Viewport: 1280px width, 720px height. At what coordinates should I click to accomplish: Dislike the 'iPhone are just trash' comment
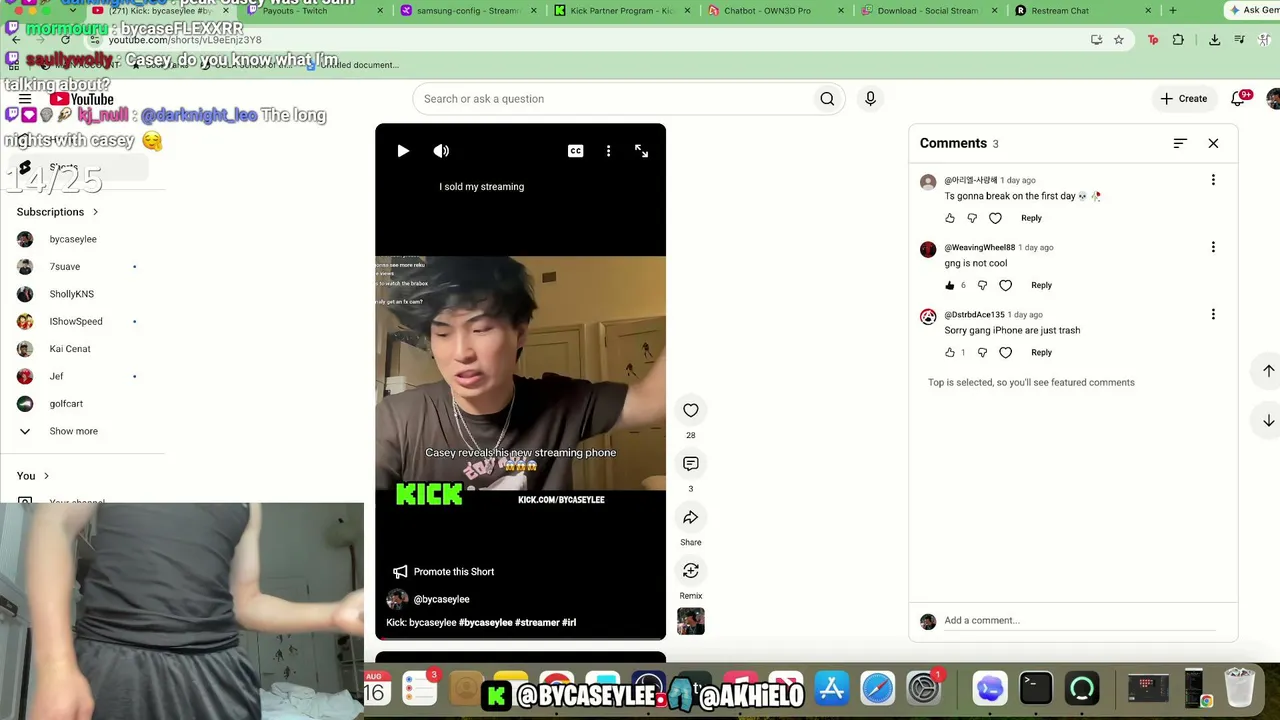[x=982, y=352]
